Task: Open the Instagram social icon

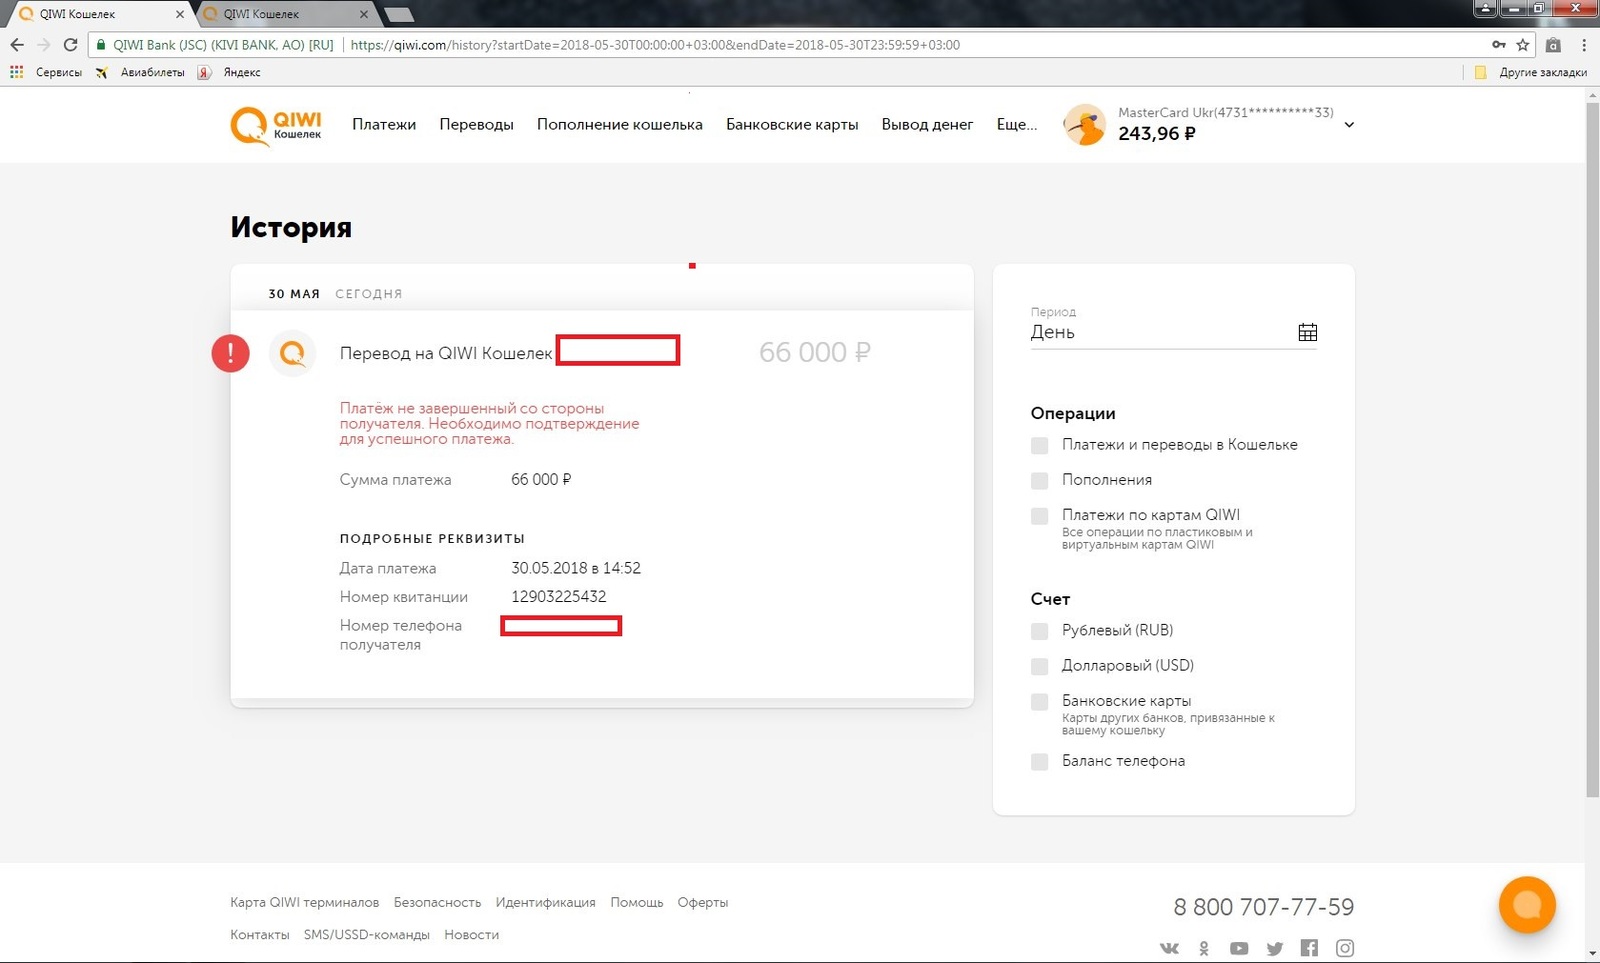Action: [x=1345, y=948]
